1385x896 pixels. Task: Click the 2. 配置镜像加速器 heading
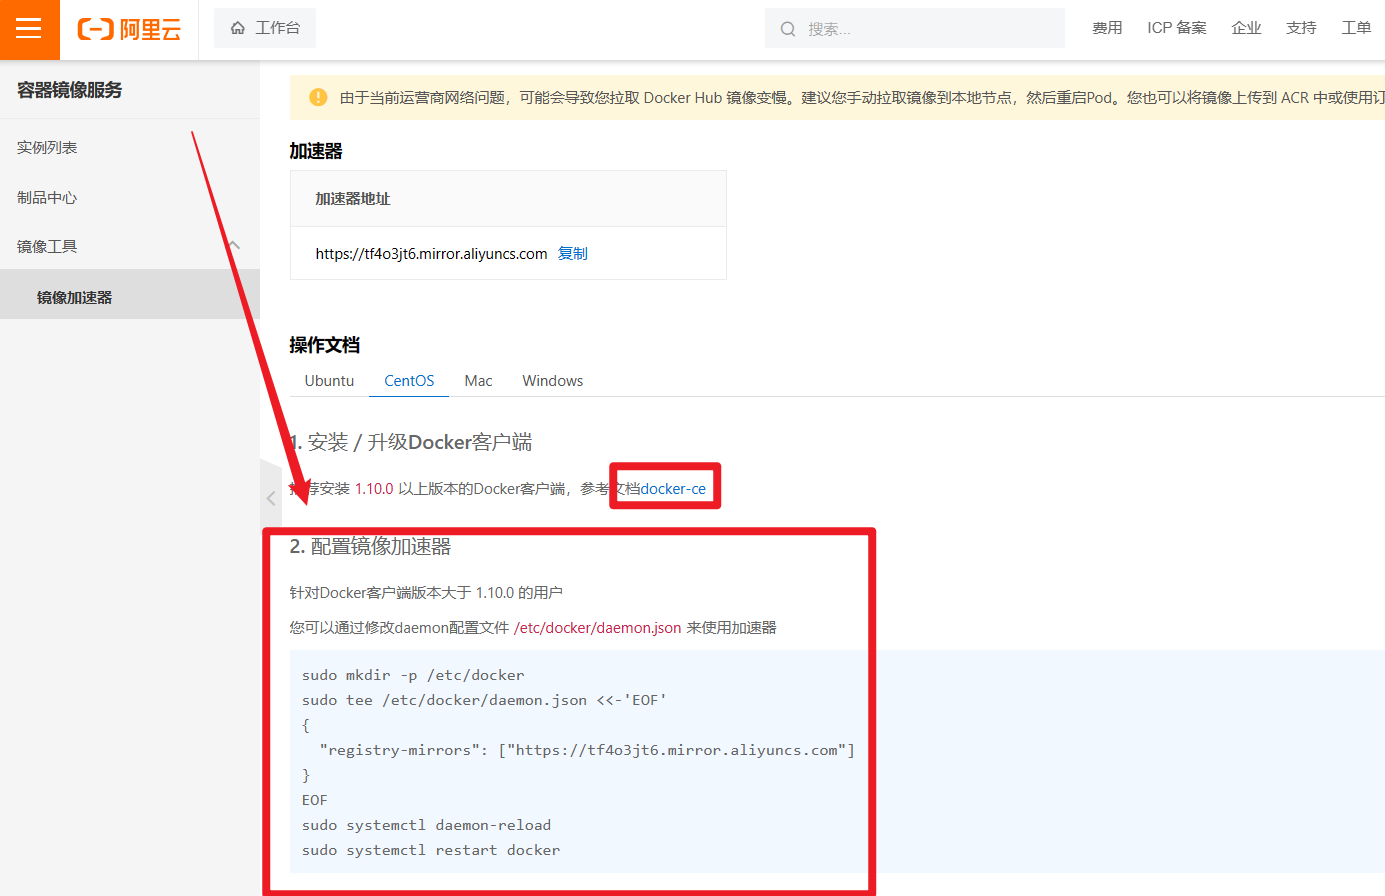(x=370, y=547)
